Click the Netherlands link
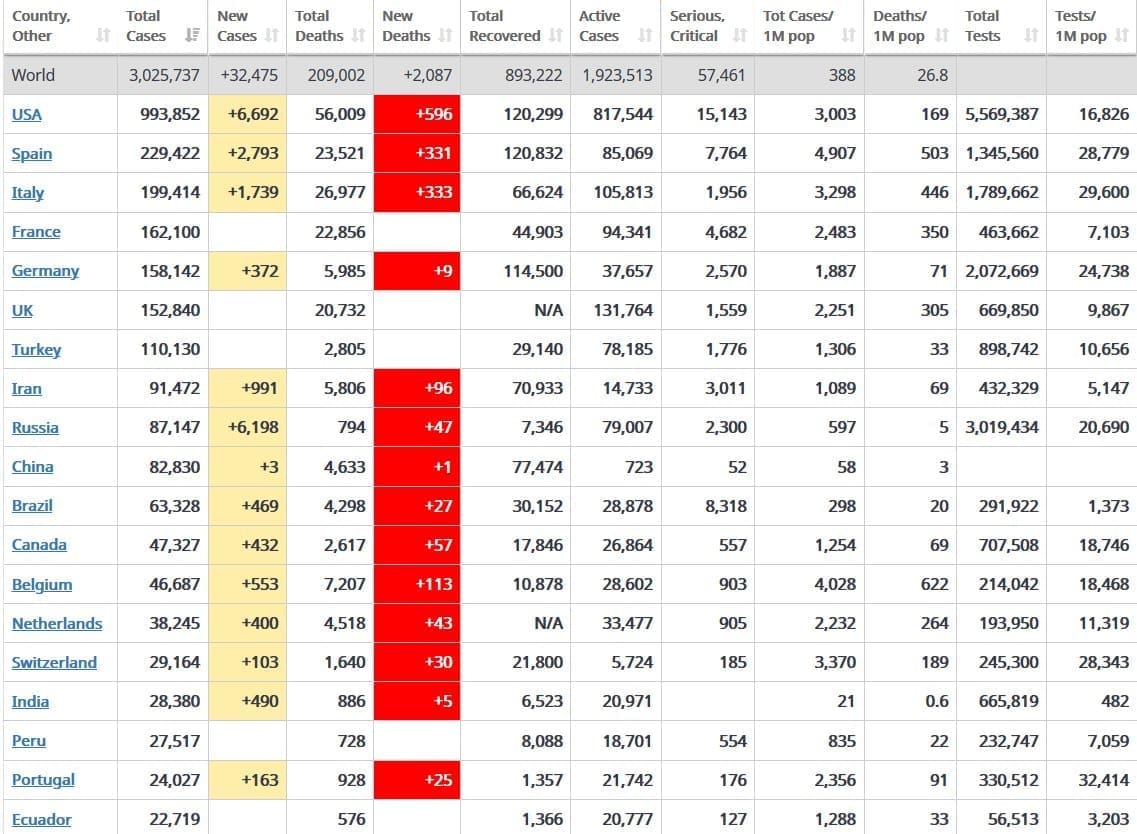Screen dimensions: 1137x834 point(57,623)
